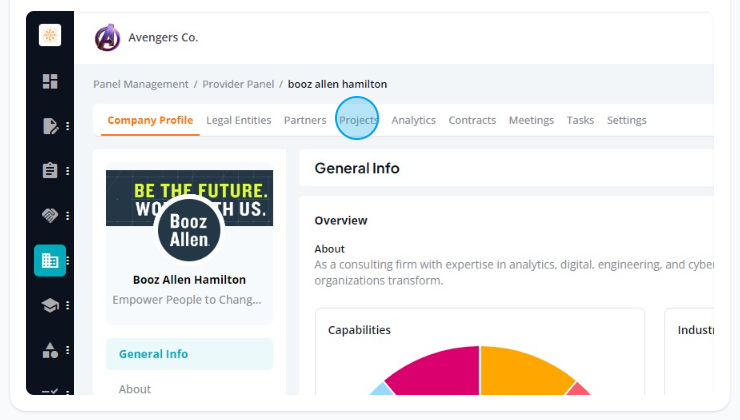Viewport: 740px width, 420px height.
Task: Select About in the side menu
Action: click(135, 389)
